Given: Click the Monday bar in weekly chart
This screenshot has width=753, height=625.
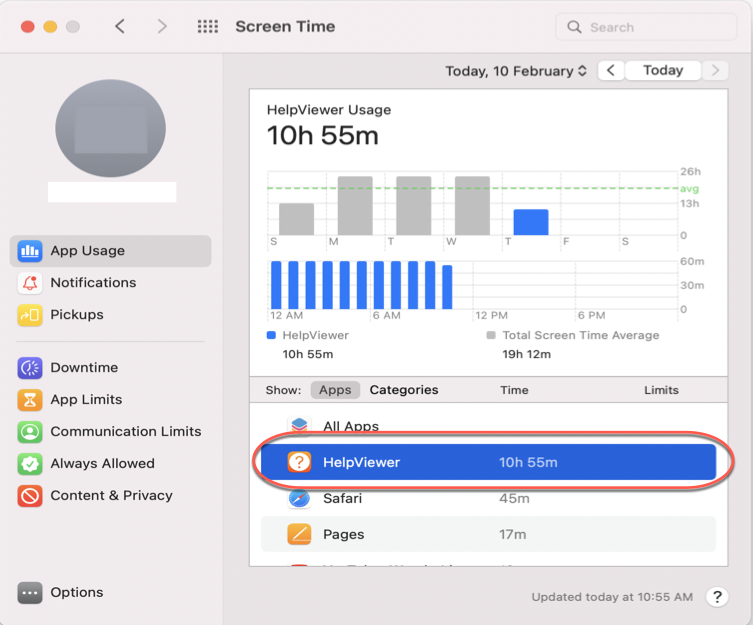Looking at the screenshot, I should (355, 206).
